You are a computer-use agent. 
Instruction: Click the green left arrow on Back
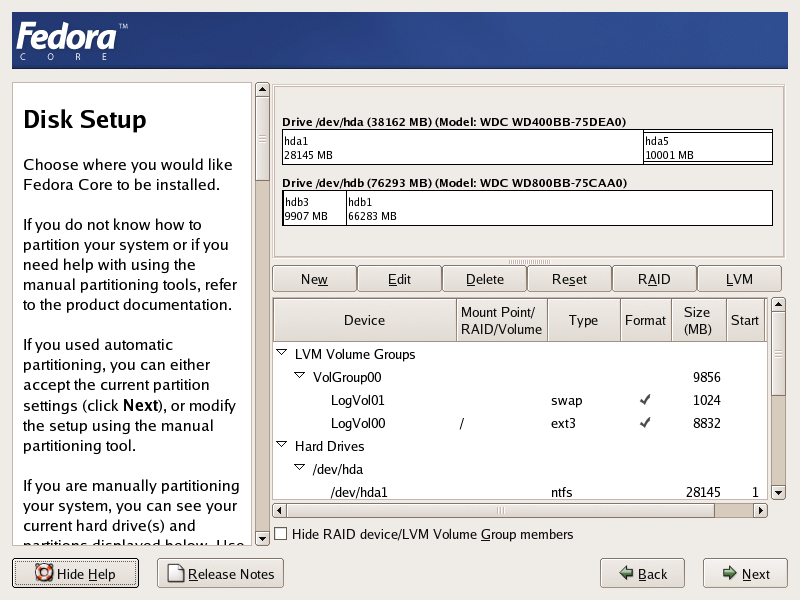click(x=626, y=573)
